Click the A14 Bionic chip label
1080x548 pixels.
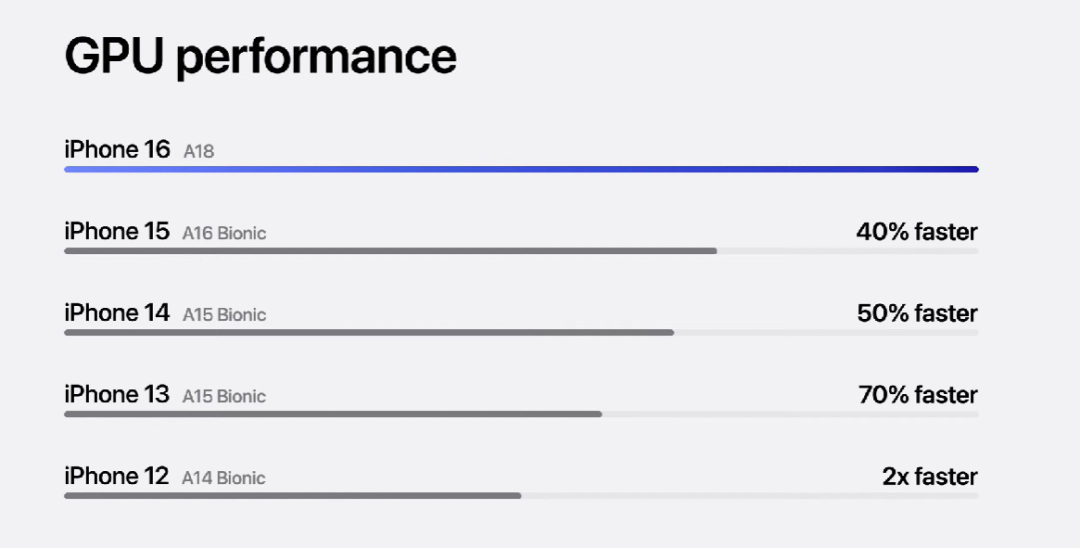[223, 478]
